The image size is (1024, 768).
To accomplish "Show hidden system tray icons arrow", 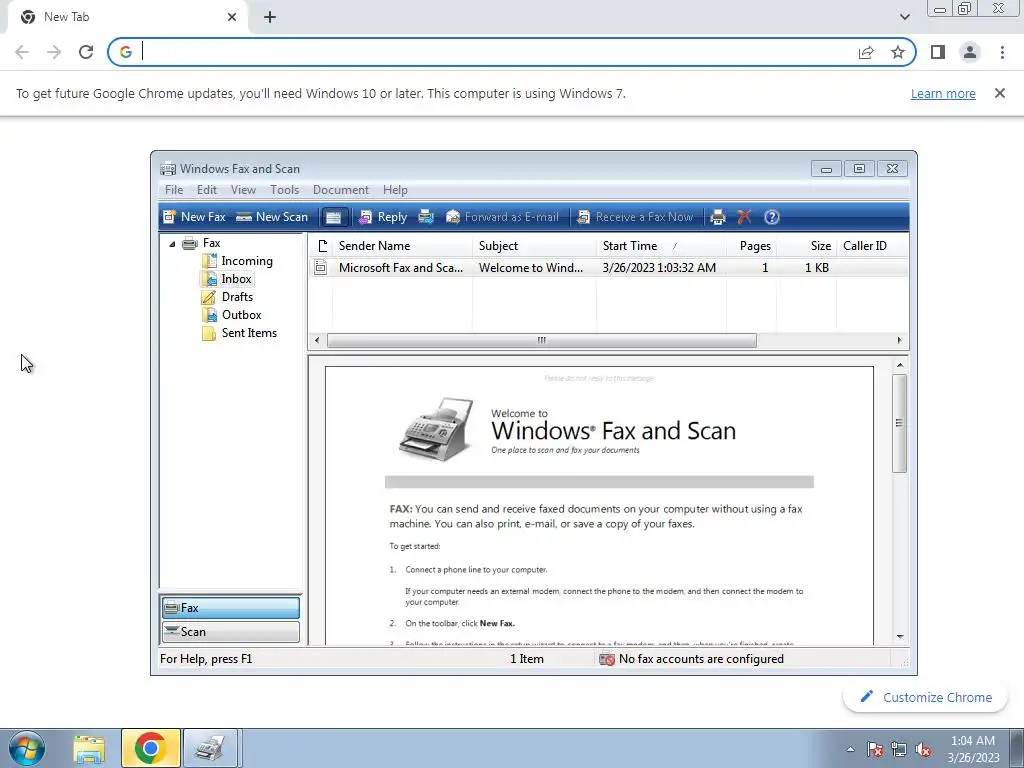I will pos(850,749).
